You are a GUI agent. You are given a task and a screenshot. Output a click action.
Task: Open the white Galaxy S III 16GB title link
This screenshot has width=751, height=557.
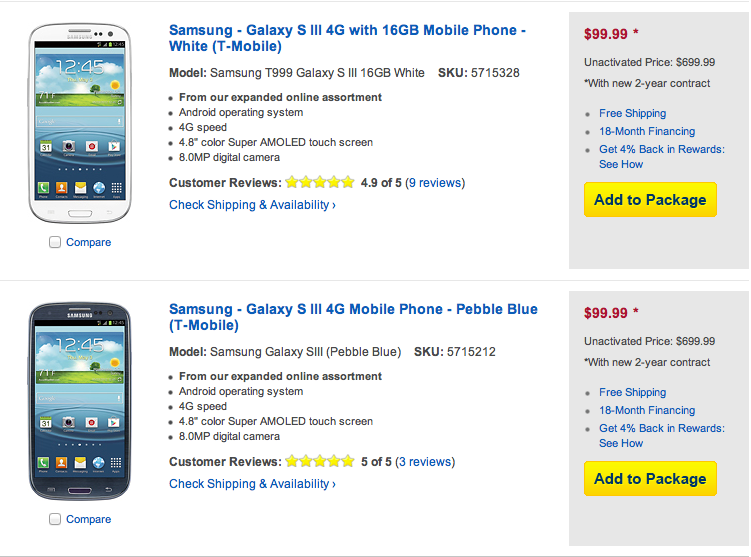tap(347, 38)
